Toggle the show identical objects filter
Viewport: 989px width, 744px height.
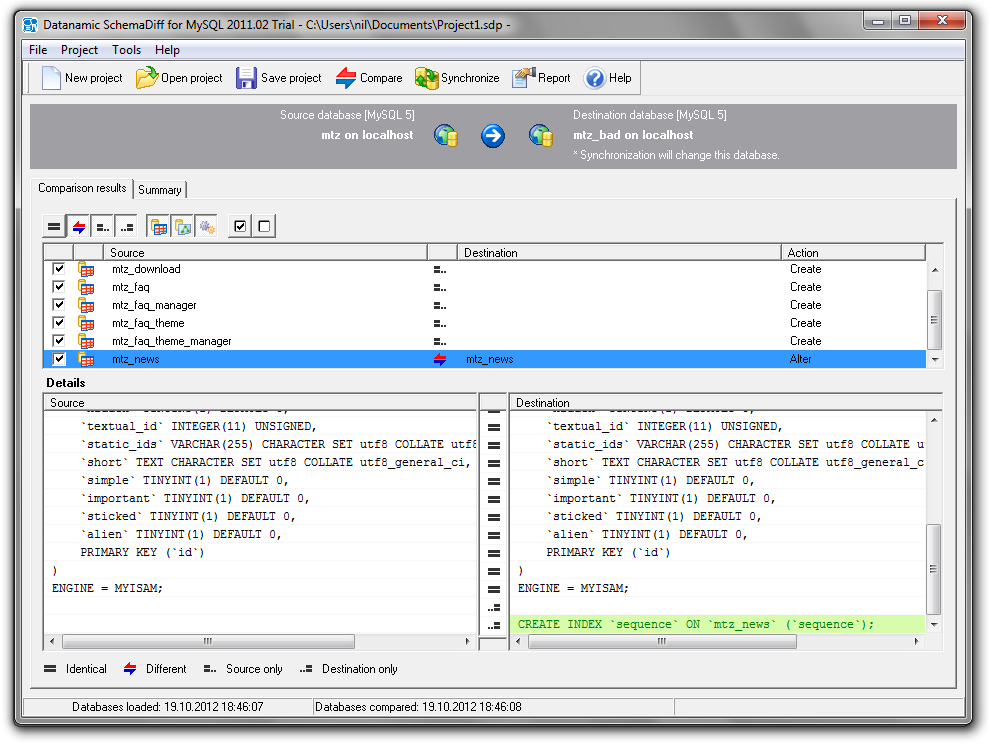(54, 226)
